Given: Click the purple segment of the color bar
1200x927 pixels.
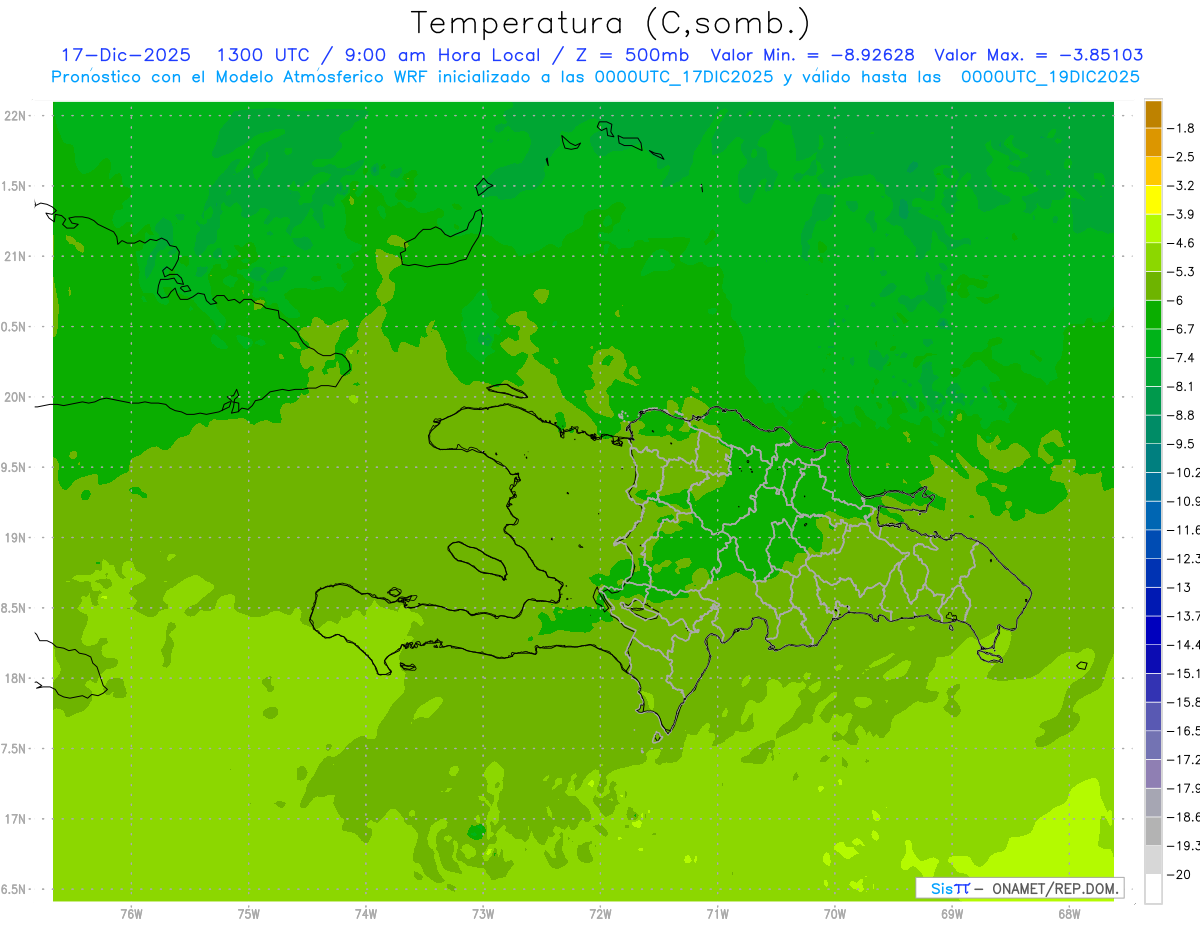Looking at the screenshot, I should point(1153,774).
